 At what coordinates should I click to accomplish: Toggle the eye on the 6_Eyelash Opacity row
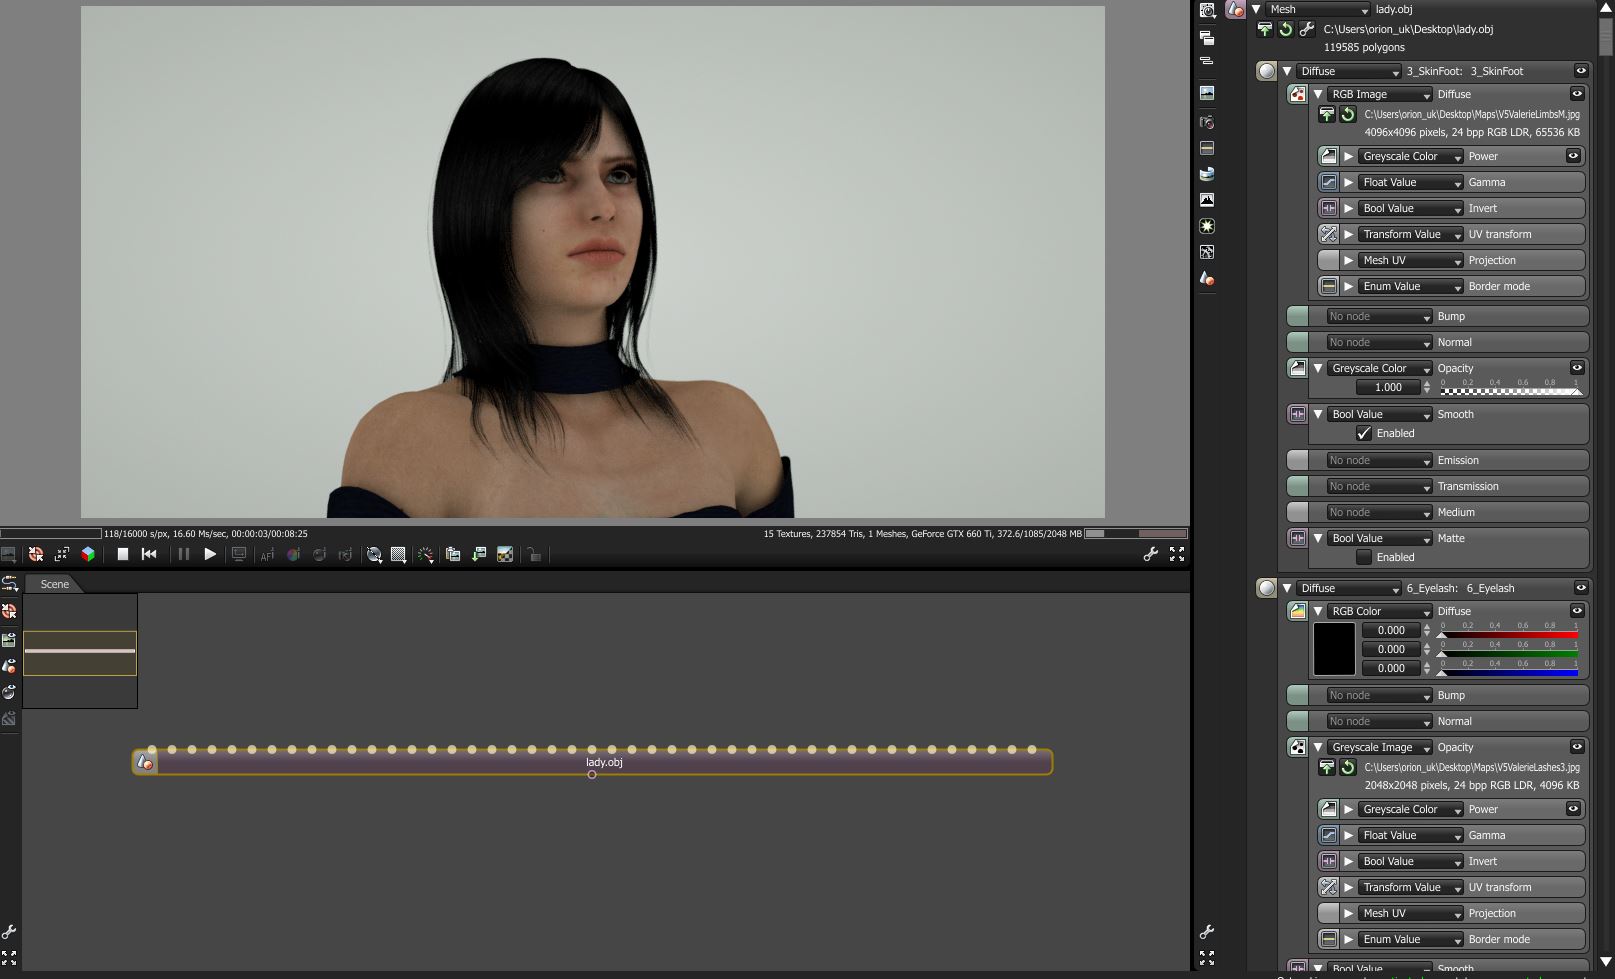coord(1577,747)
